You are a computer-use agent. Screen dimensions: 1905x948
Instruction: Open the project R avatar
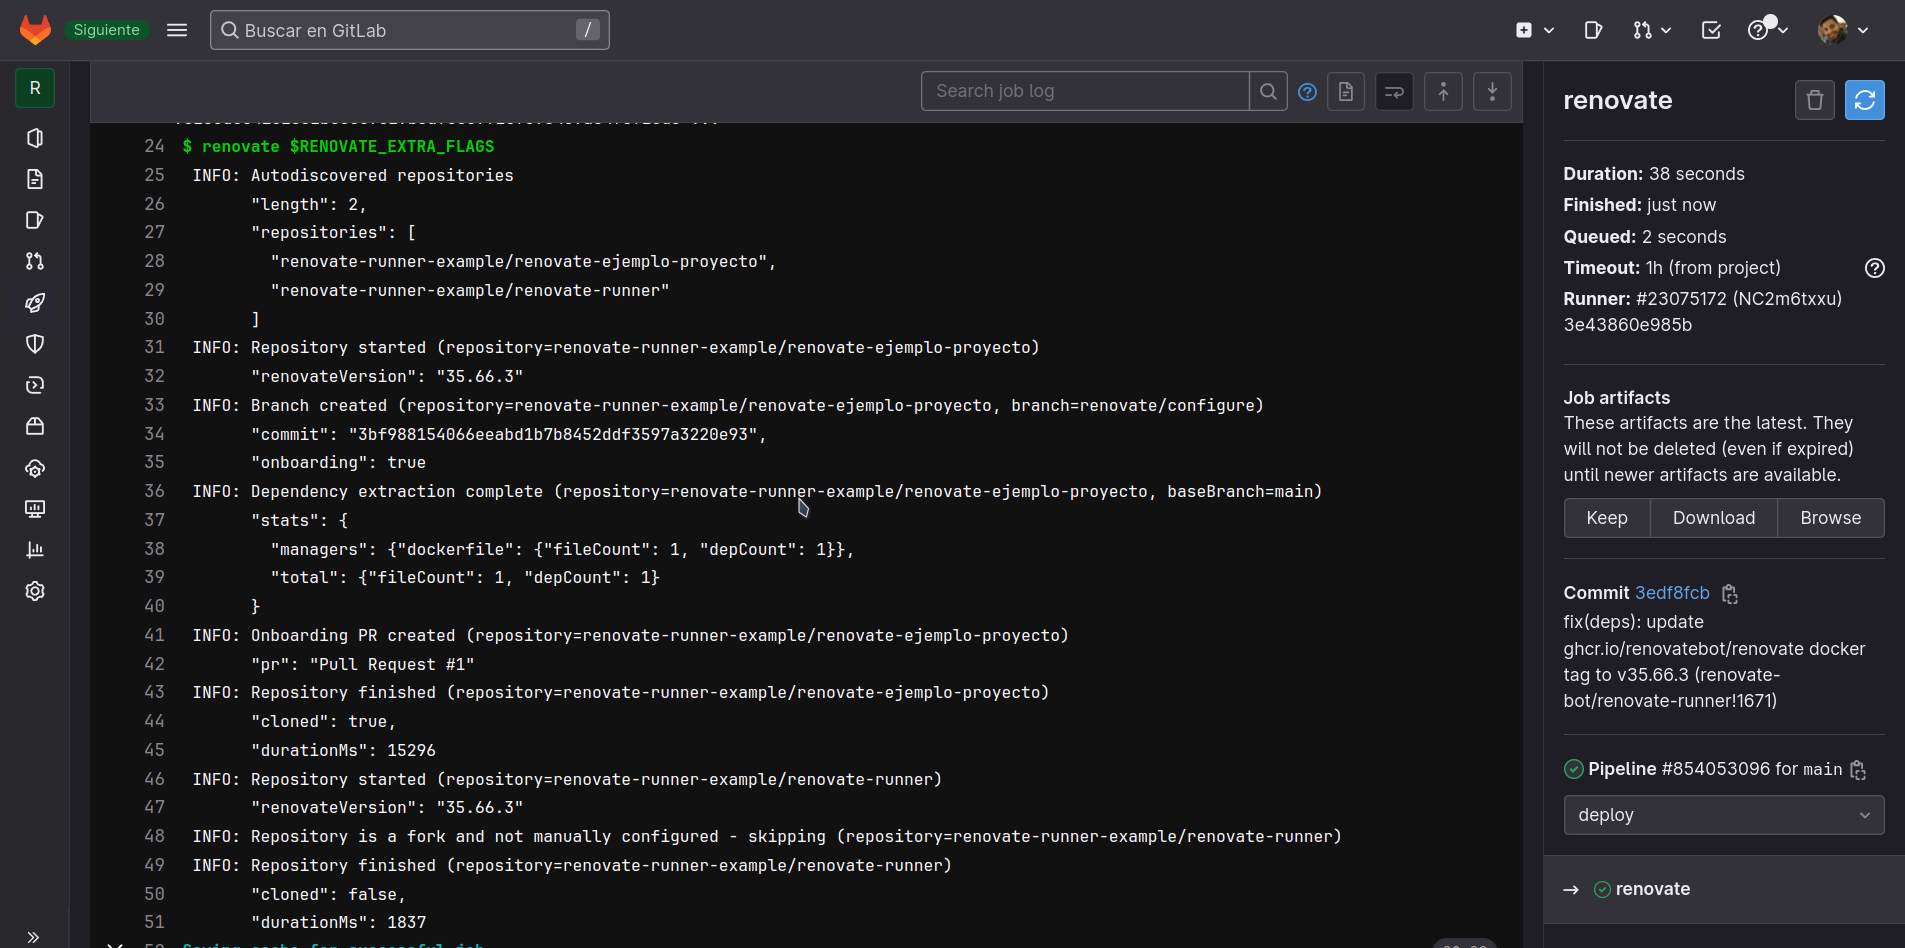35,88
